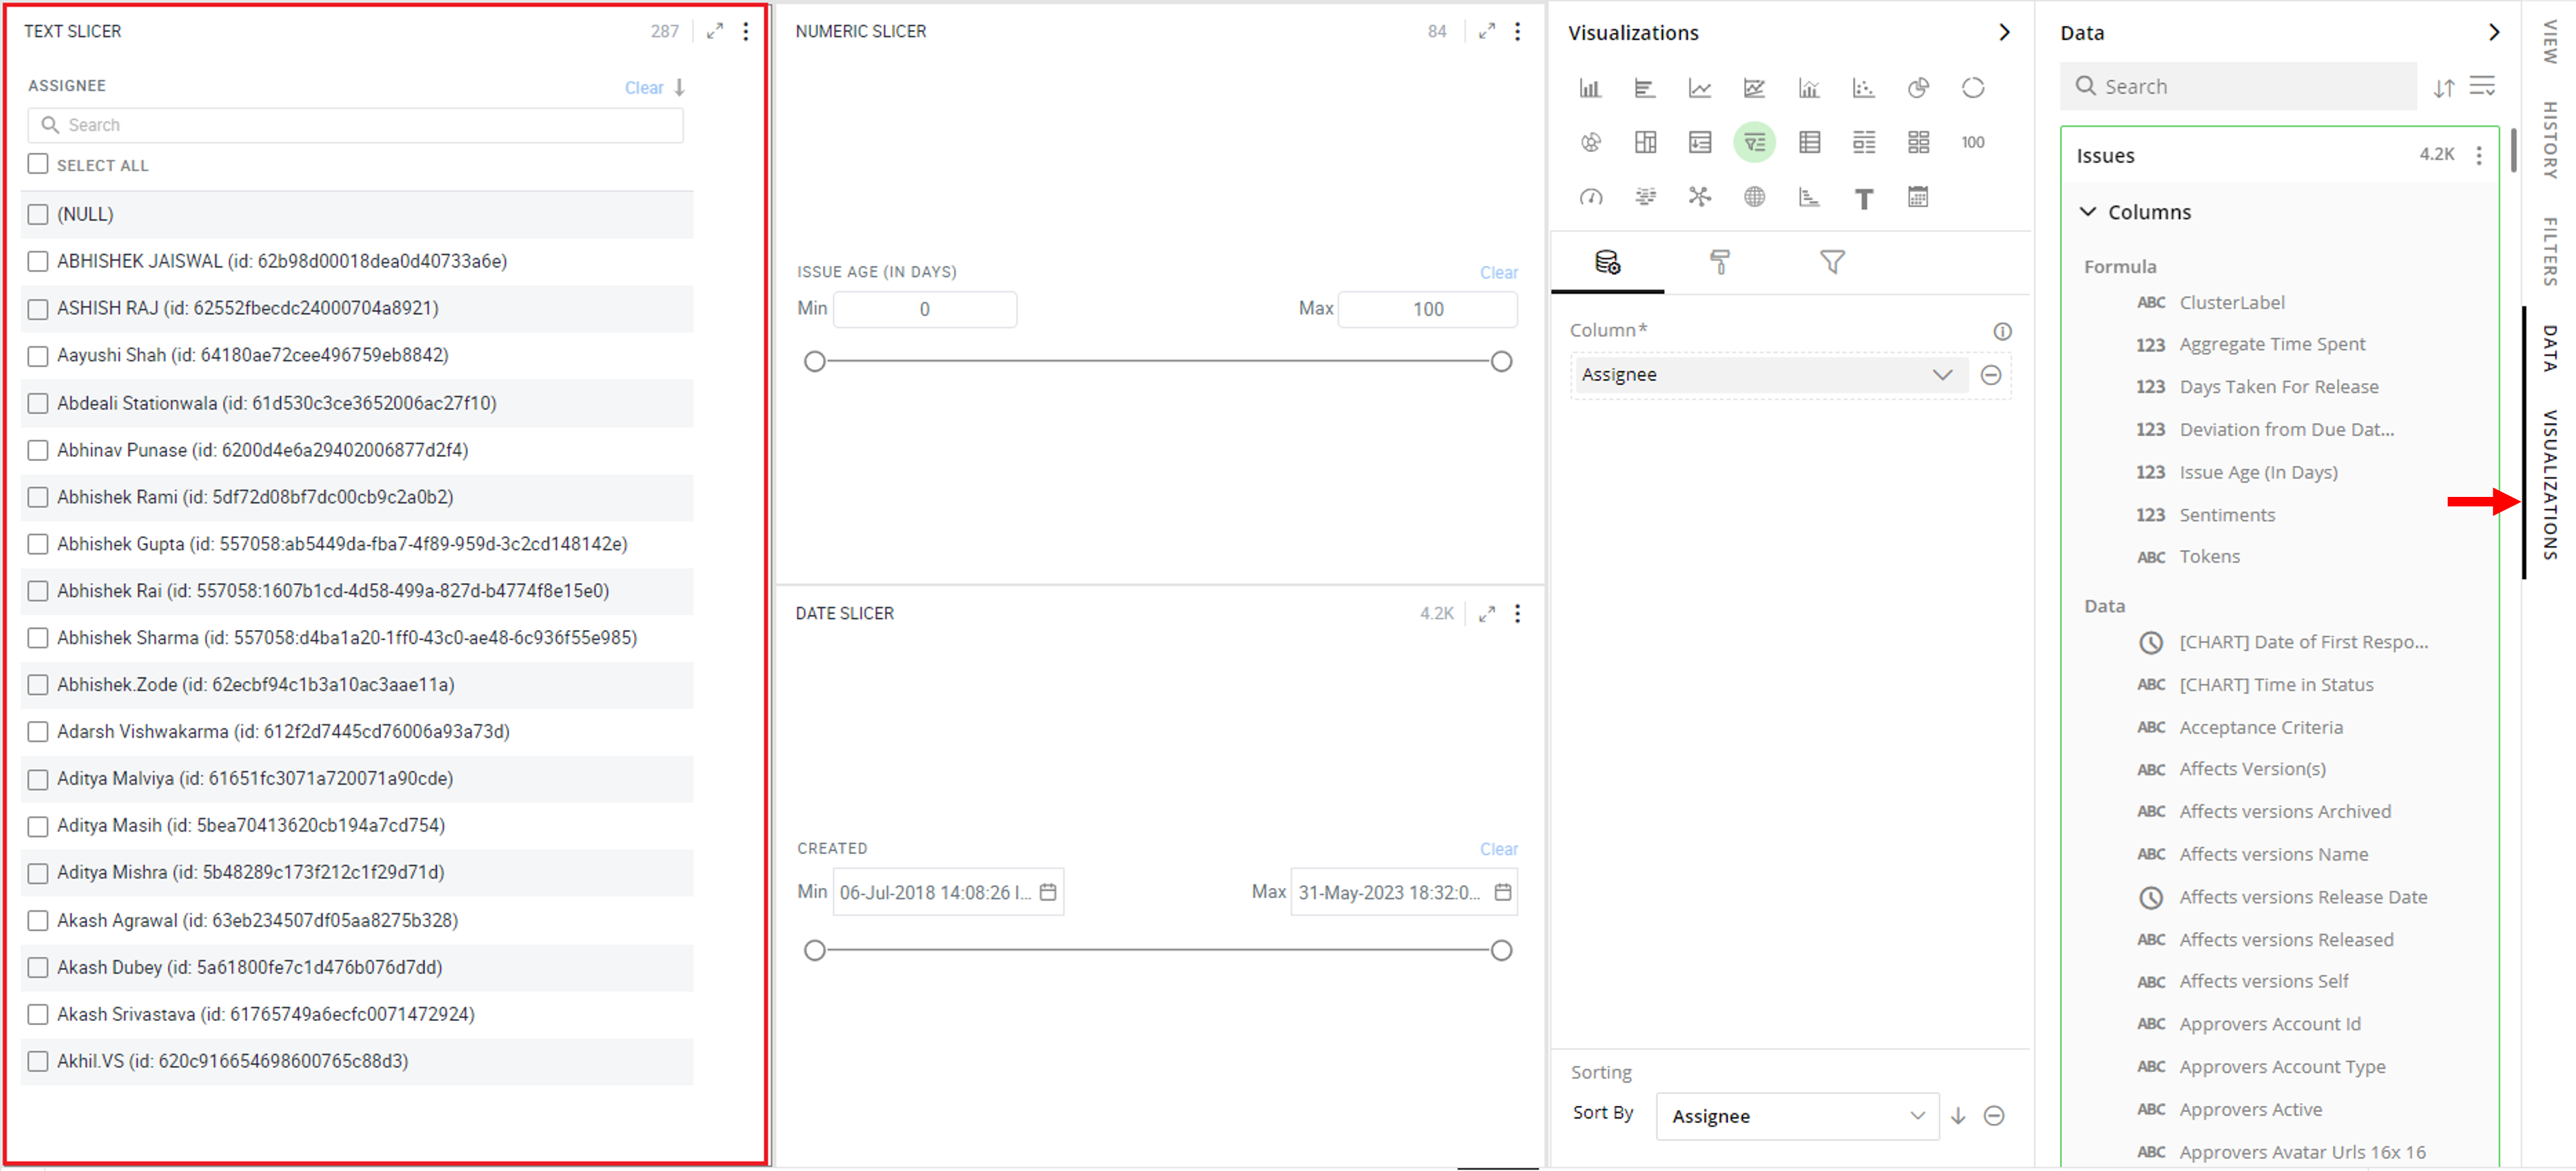Screen dimensions: 2576x1171
Task: Open the Column info tooltip icon
Action: [x=2002, y=331]
